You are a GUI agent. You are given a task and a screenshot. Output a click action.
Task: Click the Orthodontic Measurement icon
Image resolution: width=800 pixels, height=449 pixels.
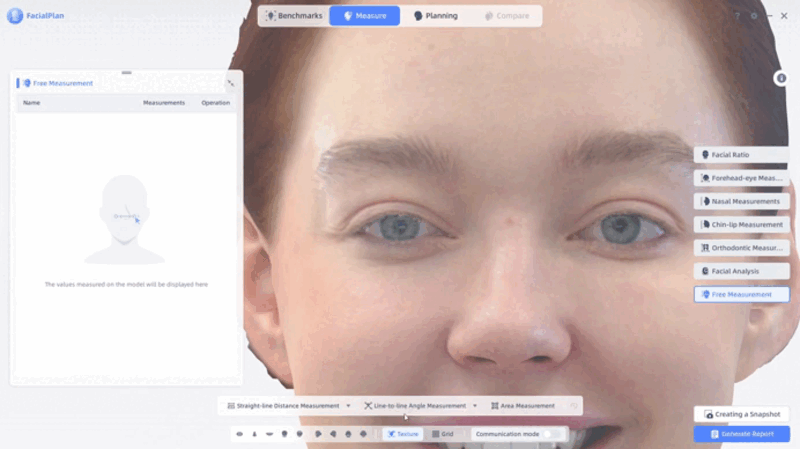click(x=705, y=247)
